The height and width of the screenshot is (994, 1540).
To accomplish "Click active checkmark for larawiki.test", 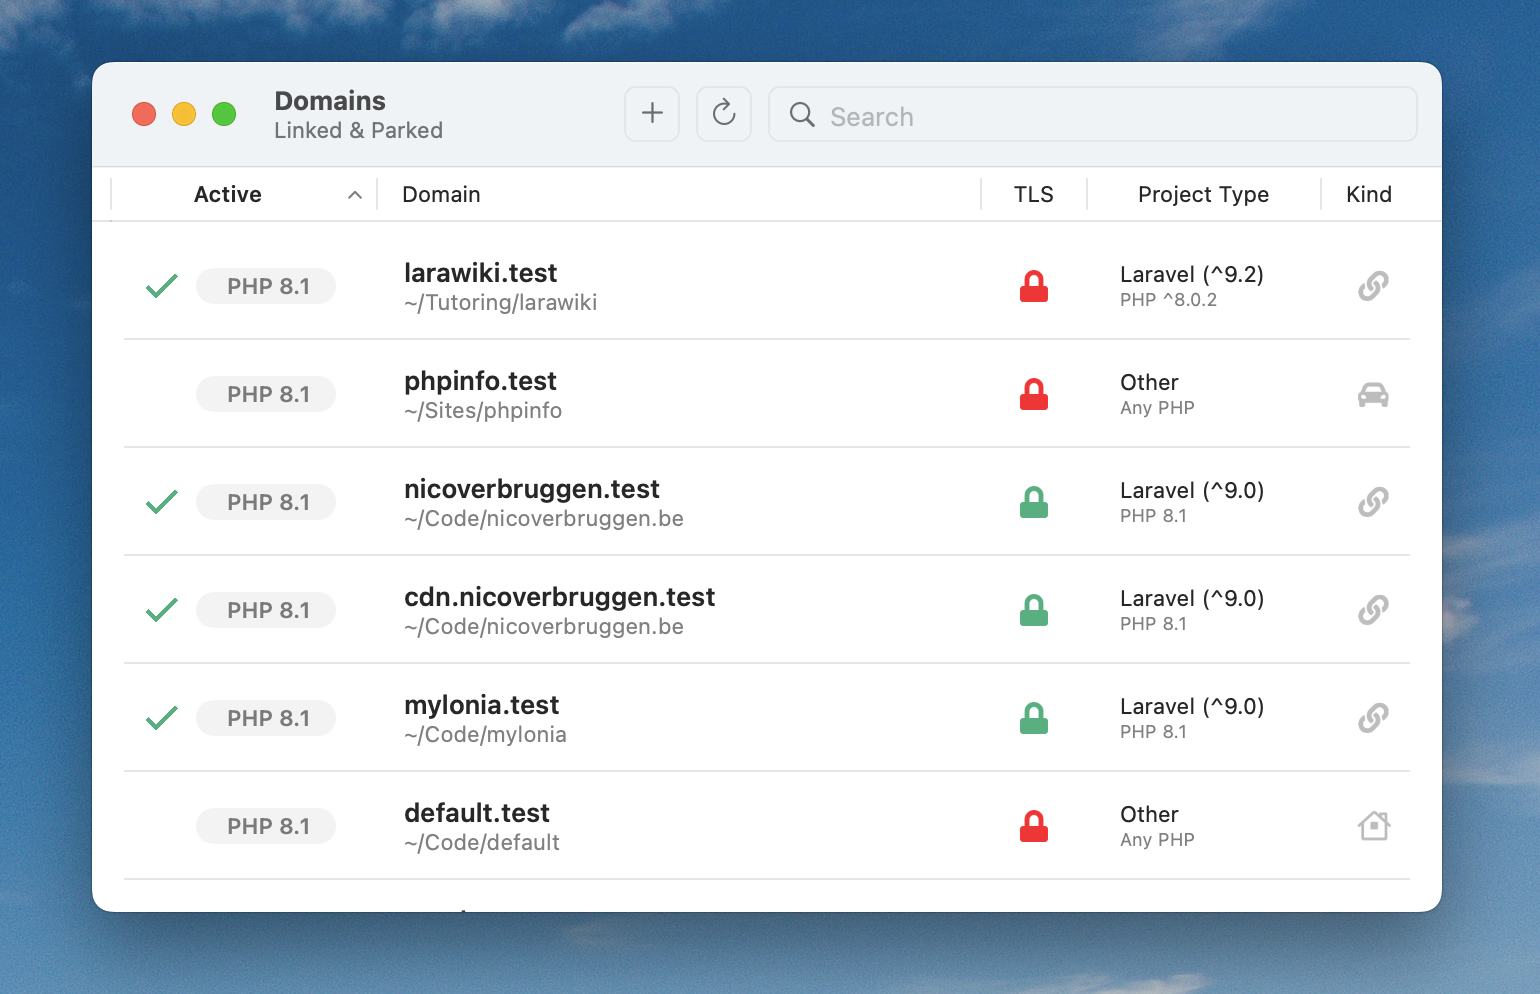I will tap(162, 286).
